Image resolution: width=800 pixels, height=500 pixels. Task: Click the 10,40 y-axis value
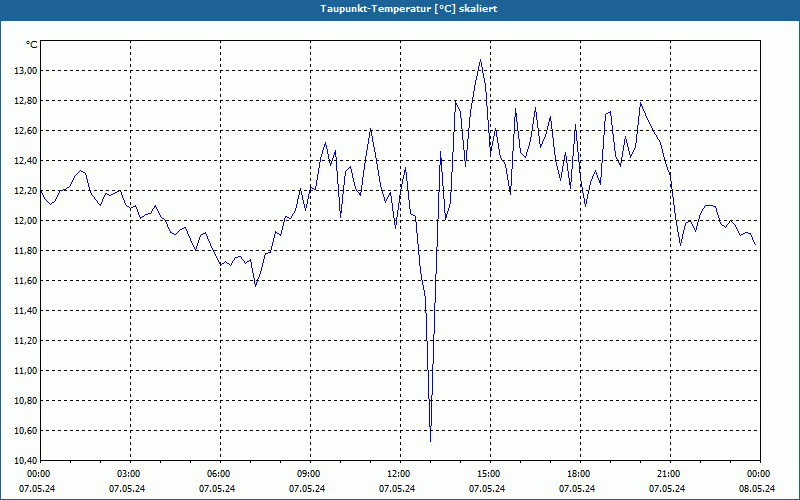coord(26,461)
